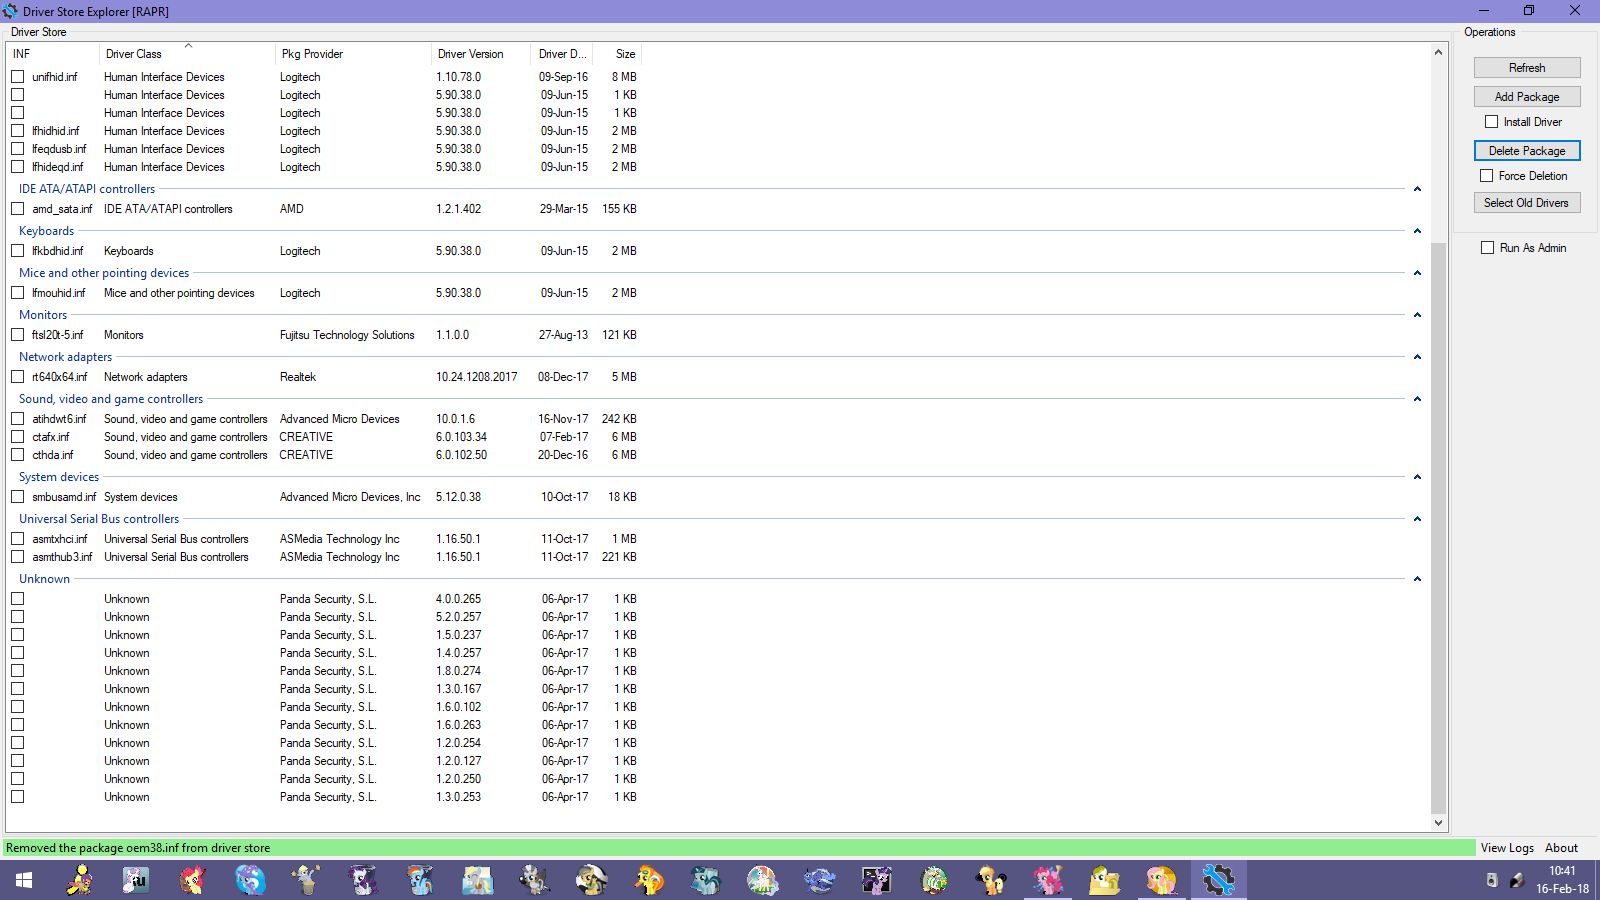Open View Logs
Screen dimensions: 1600x900
[x=1507, y=848]
